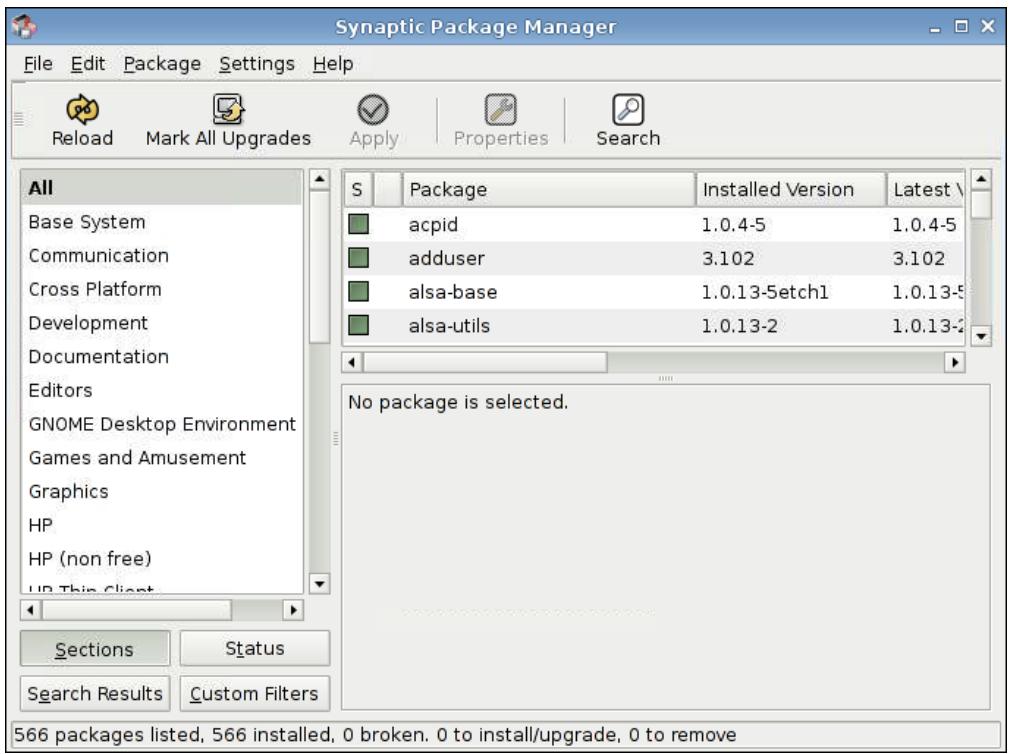This screenshot has width=1009, height=754.
Task: Toggle status box for adduser package
Action: [x=358, y=257]
